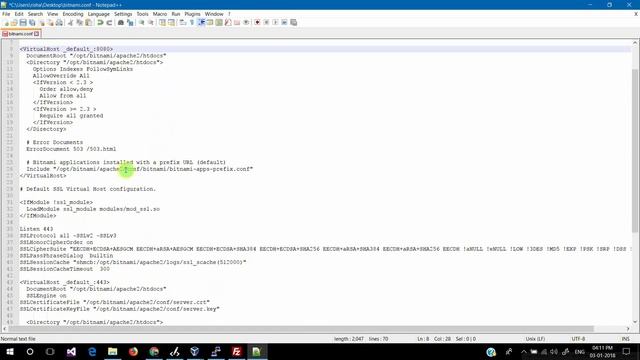
Task: Click the Close All toolbar icon
Action: coord(51,22)
